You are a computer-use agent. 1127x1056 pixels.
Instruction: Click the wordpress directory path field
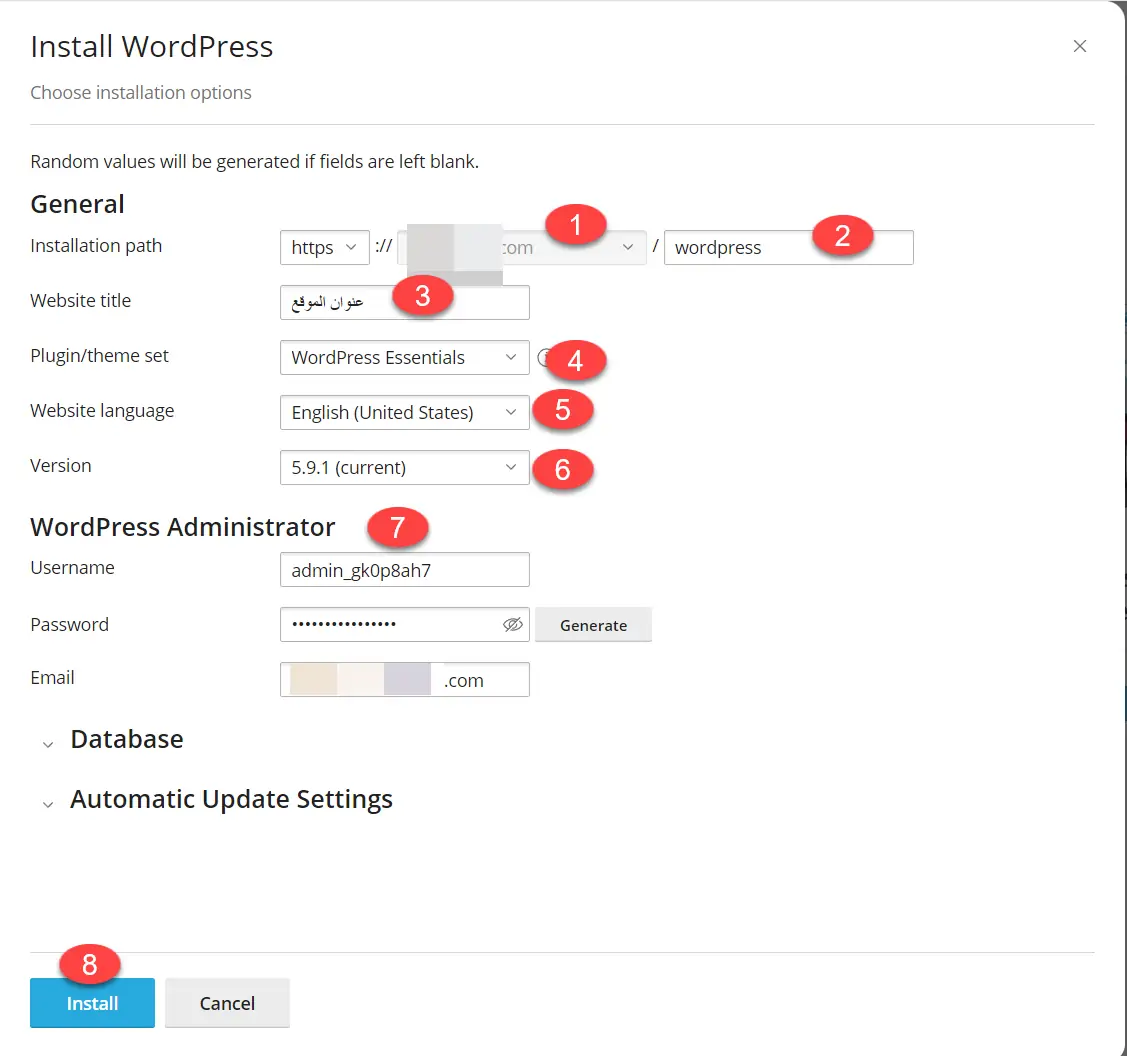click(788, 247)
